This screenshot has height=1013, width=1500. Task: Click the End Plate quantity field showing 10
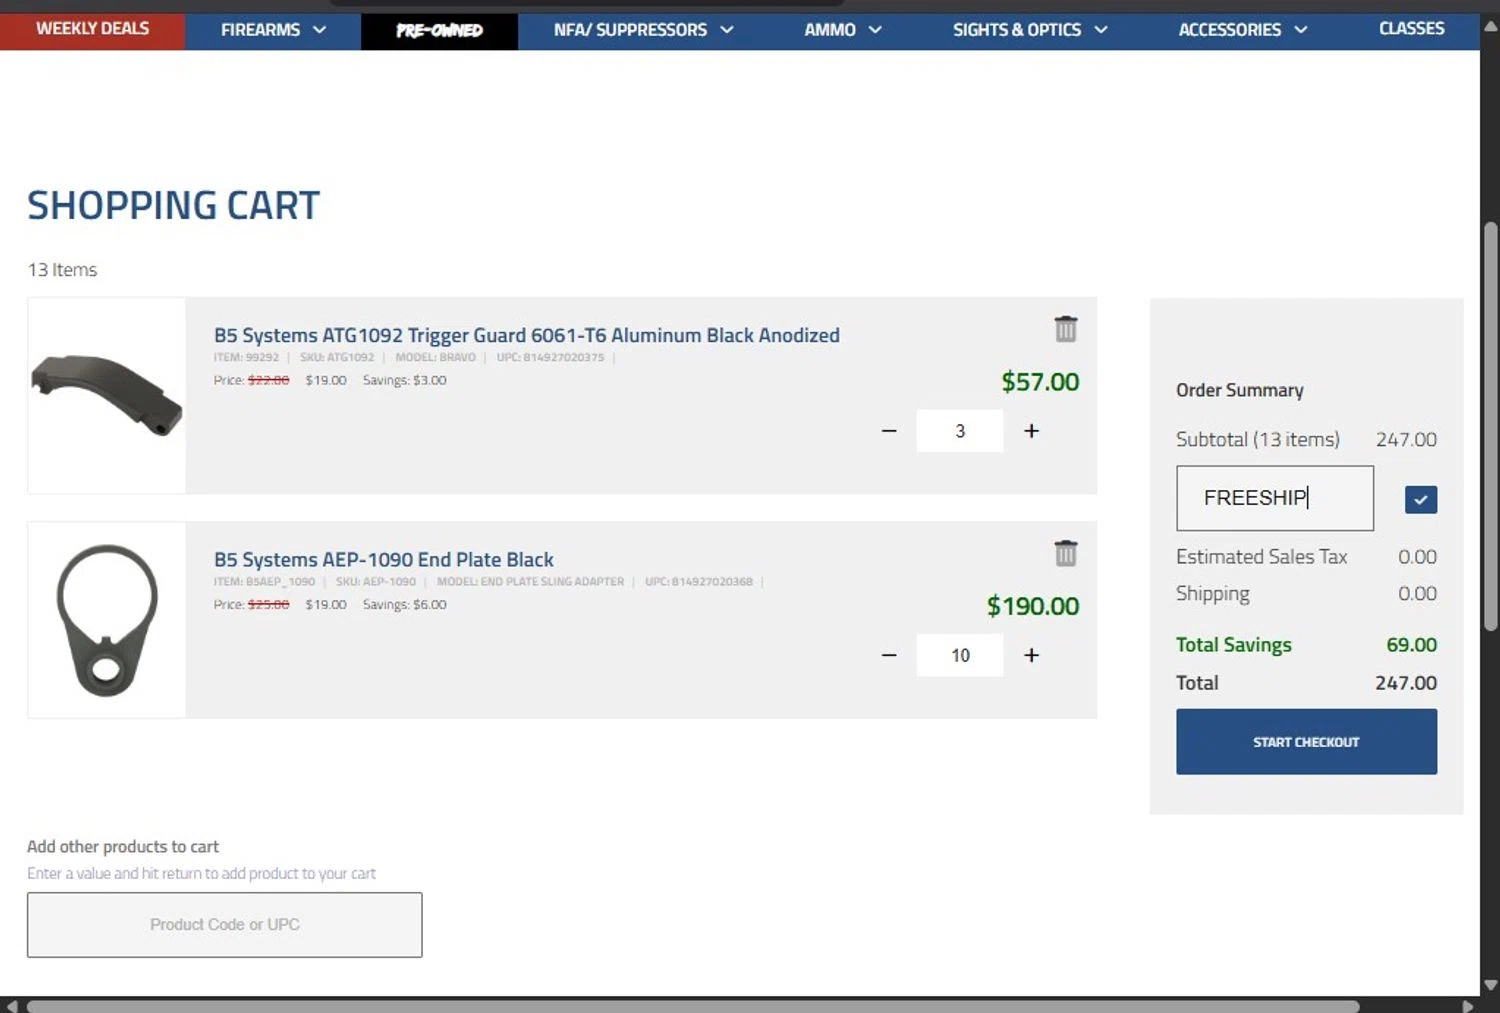[959, 655]
